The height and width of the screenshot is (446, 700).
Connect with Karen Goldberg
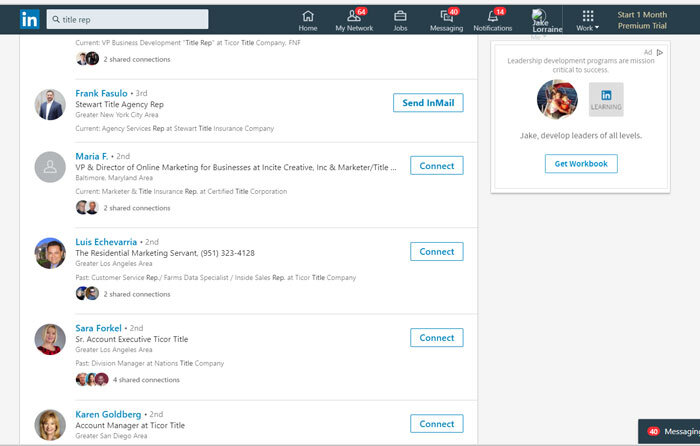[x=437, y=424]
